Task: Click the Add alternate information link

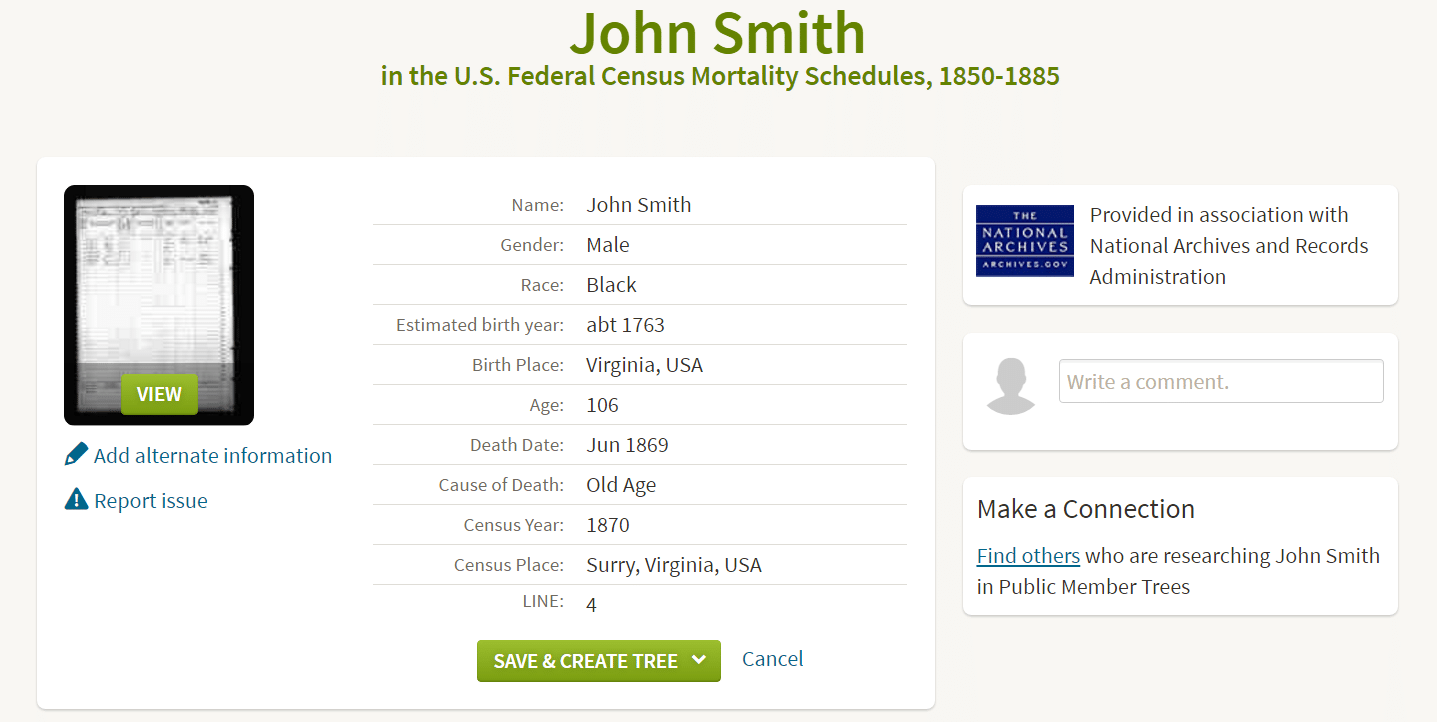Action: 213,456
